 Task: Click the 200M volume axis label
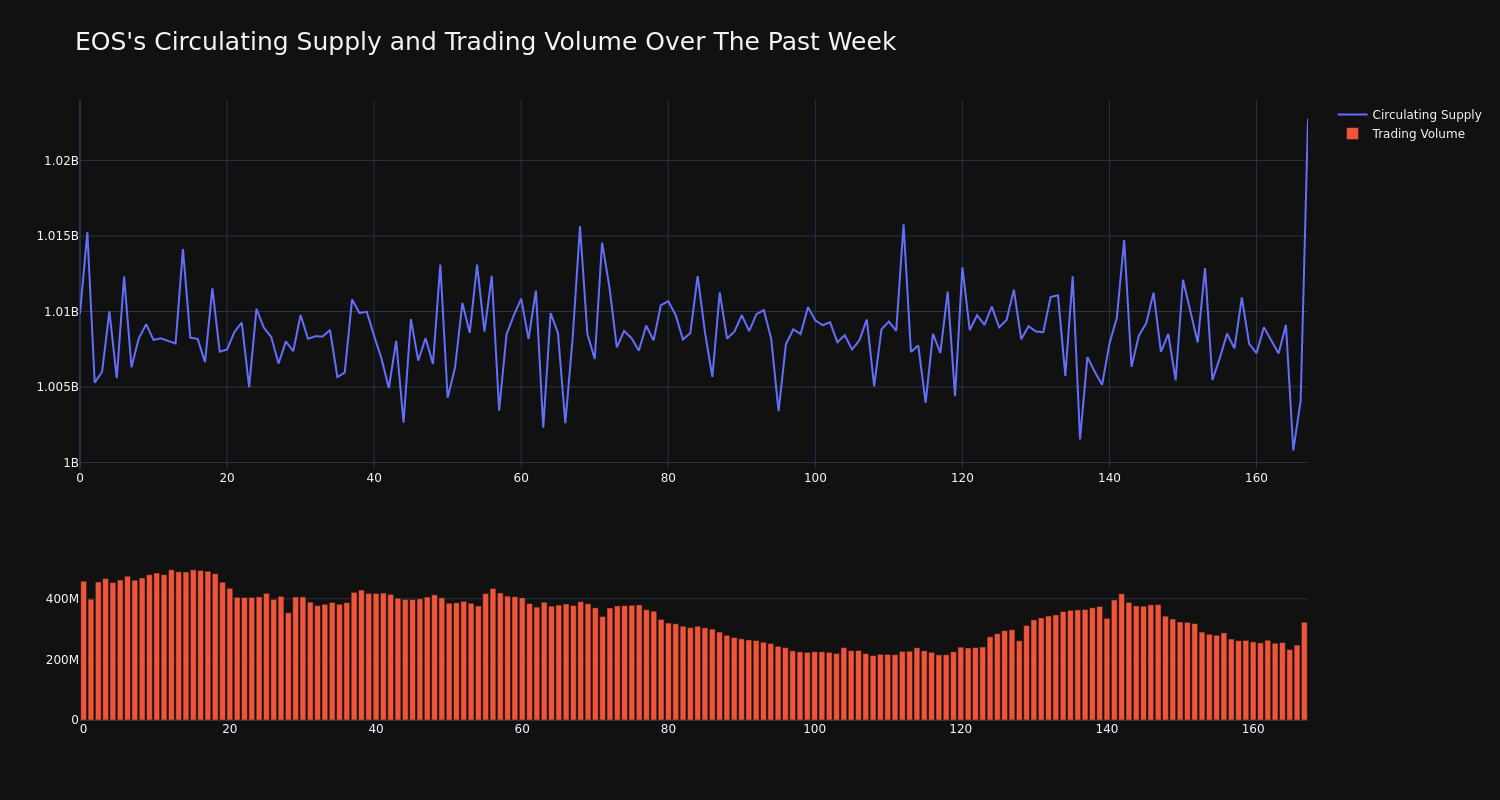tap(62, 660)
